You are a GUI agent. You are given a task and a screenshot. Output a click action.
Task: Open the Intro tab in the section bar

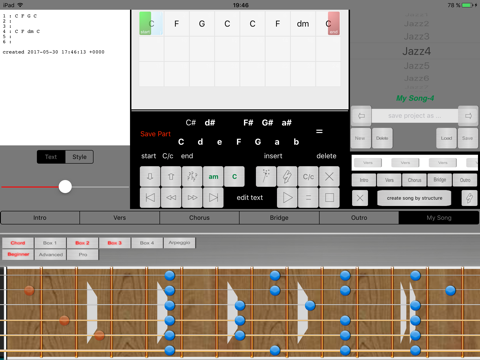point(40,218)
